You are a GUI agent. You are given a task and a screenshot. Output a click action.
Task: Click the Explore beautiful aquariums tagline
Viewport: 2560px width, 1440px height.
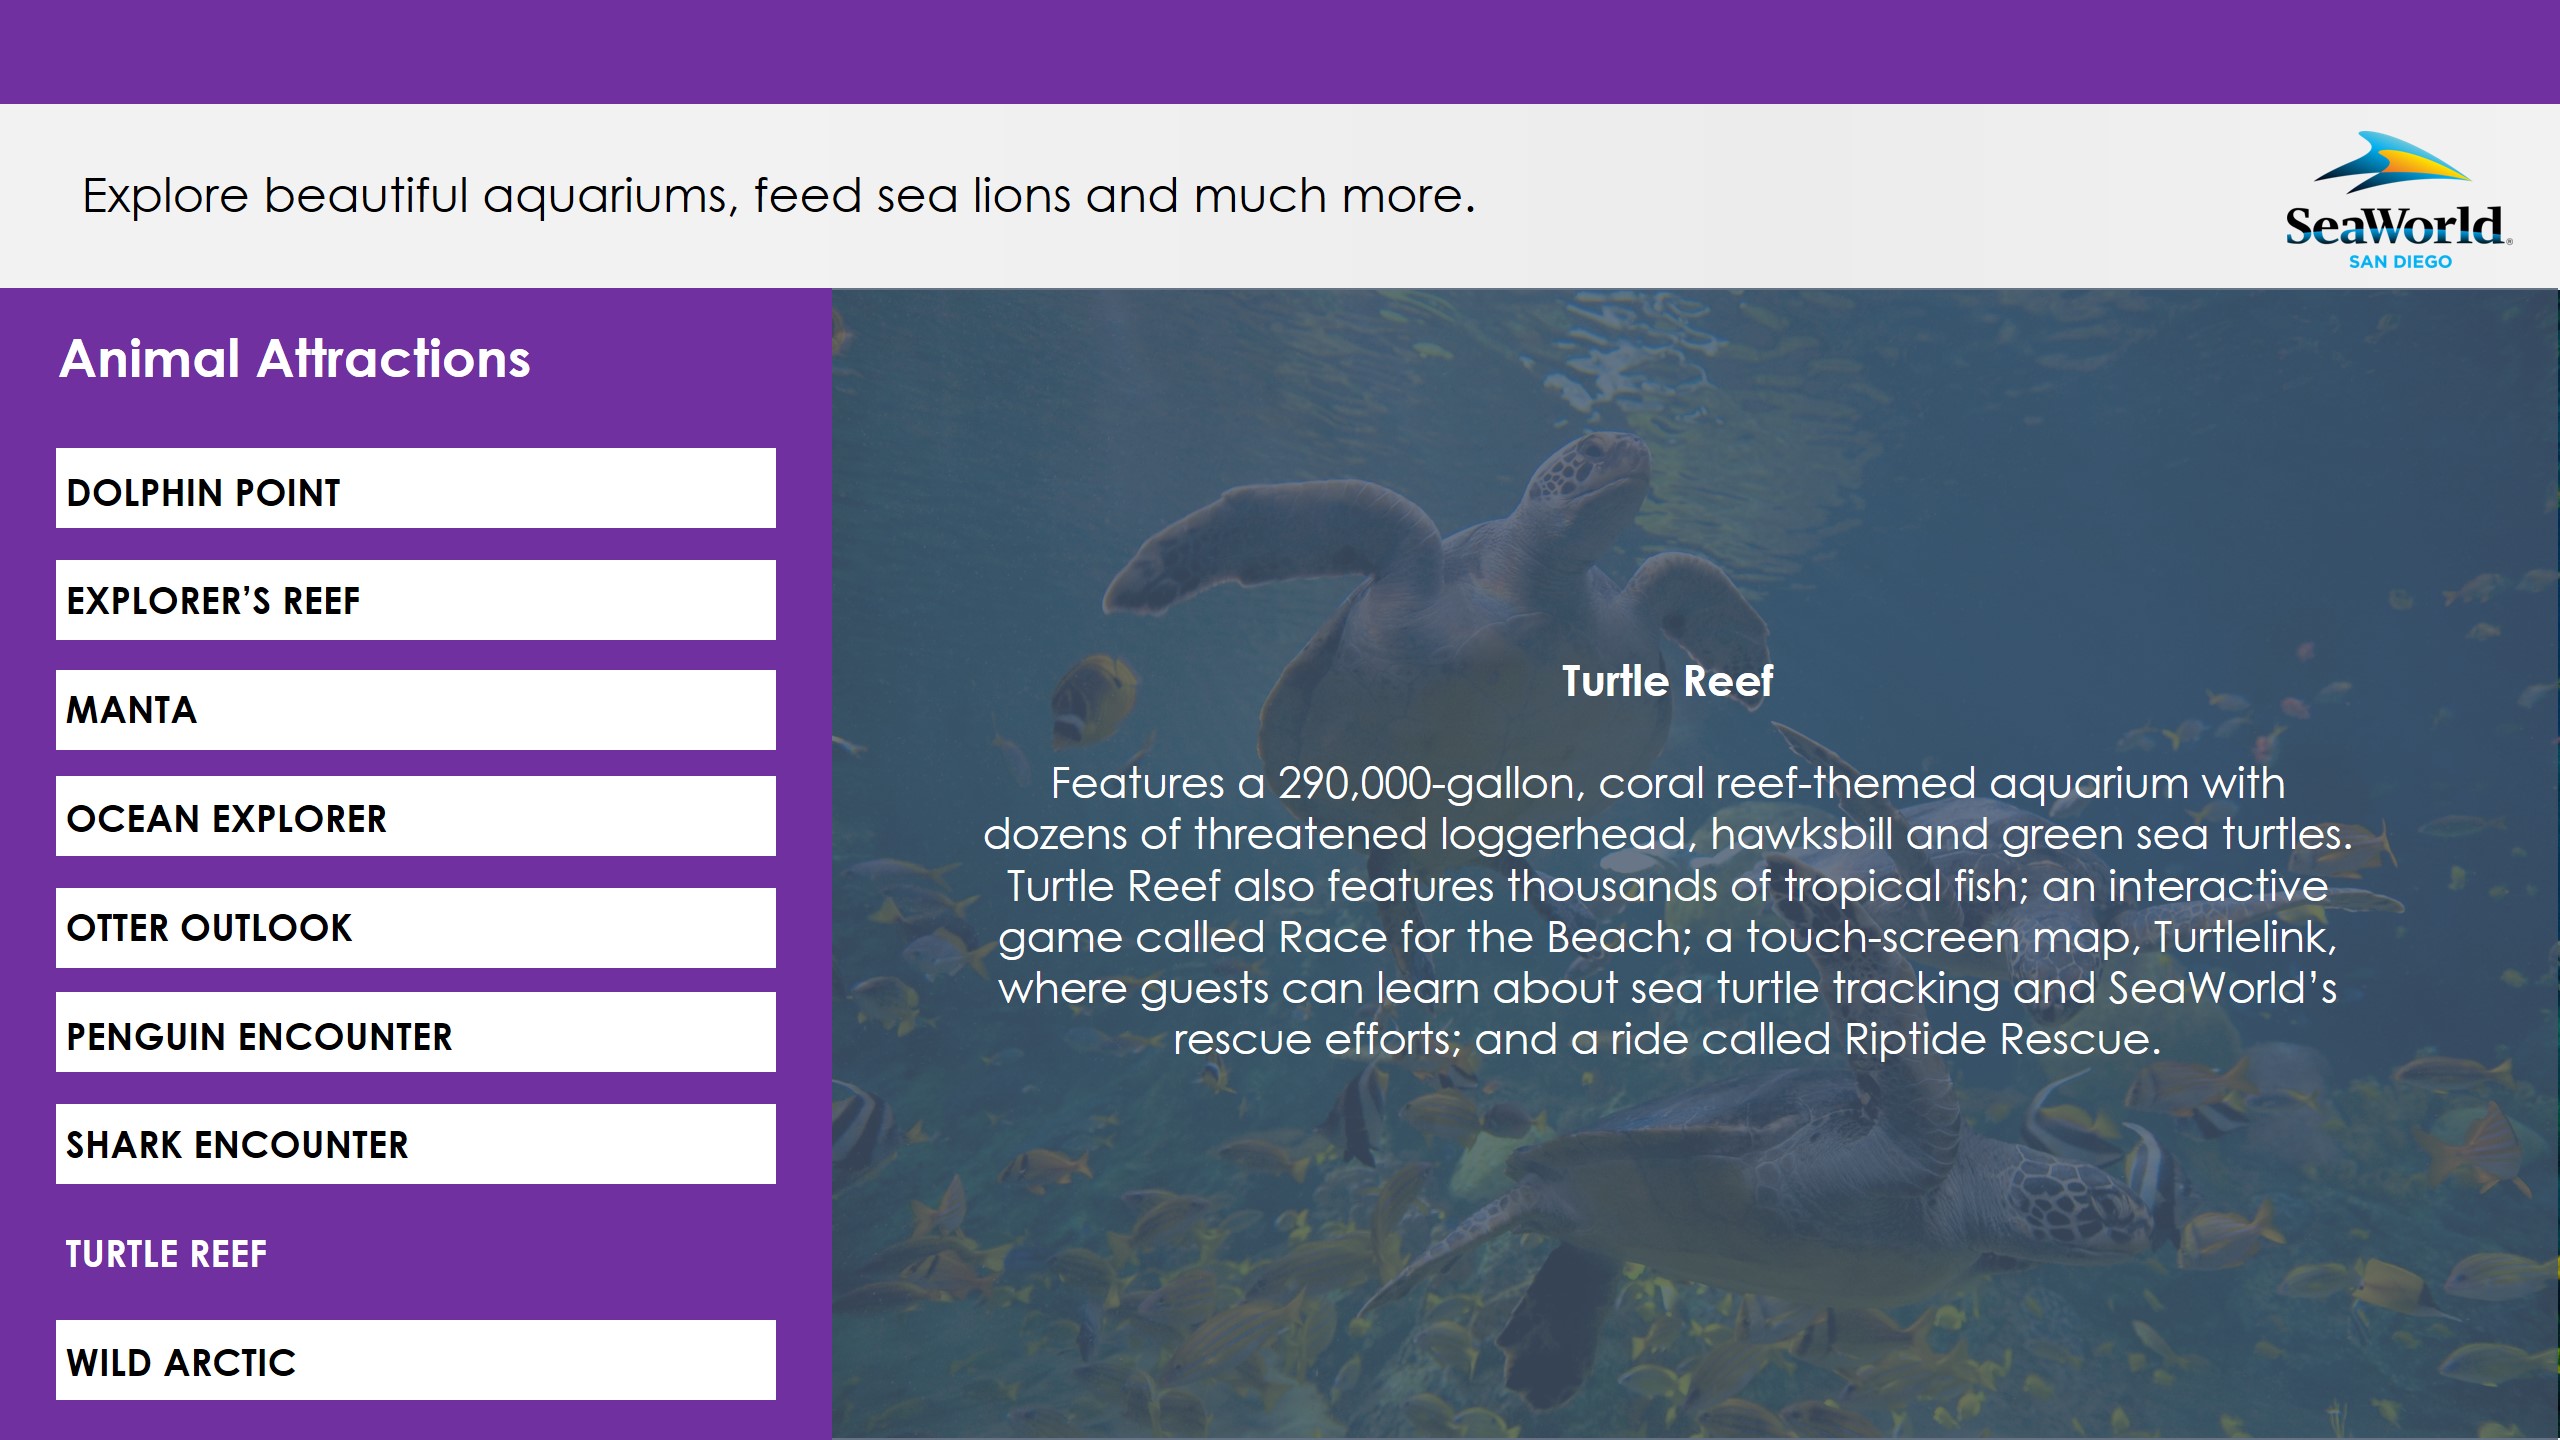coord(778,196)
